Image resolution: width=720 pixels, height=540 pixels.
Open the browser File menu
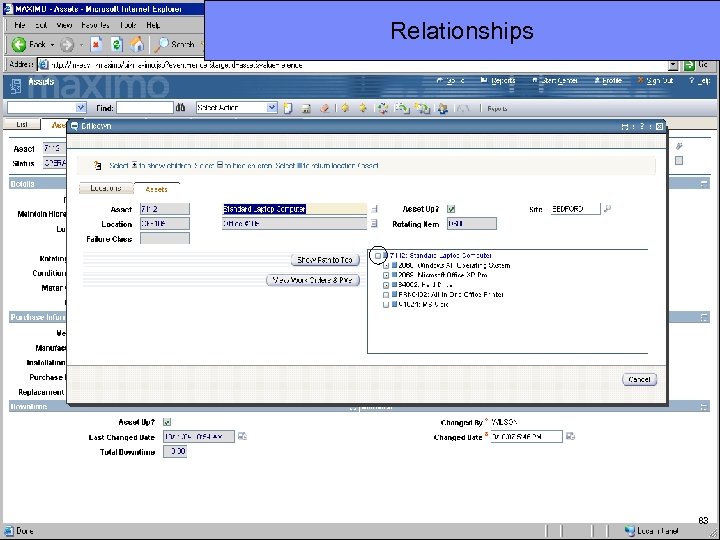[x=20, y=25]
